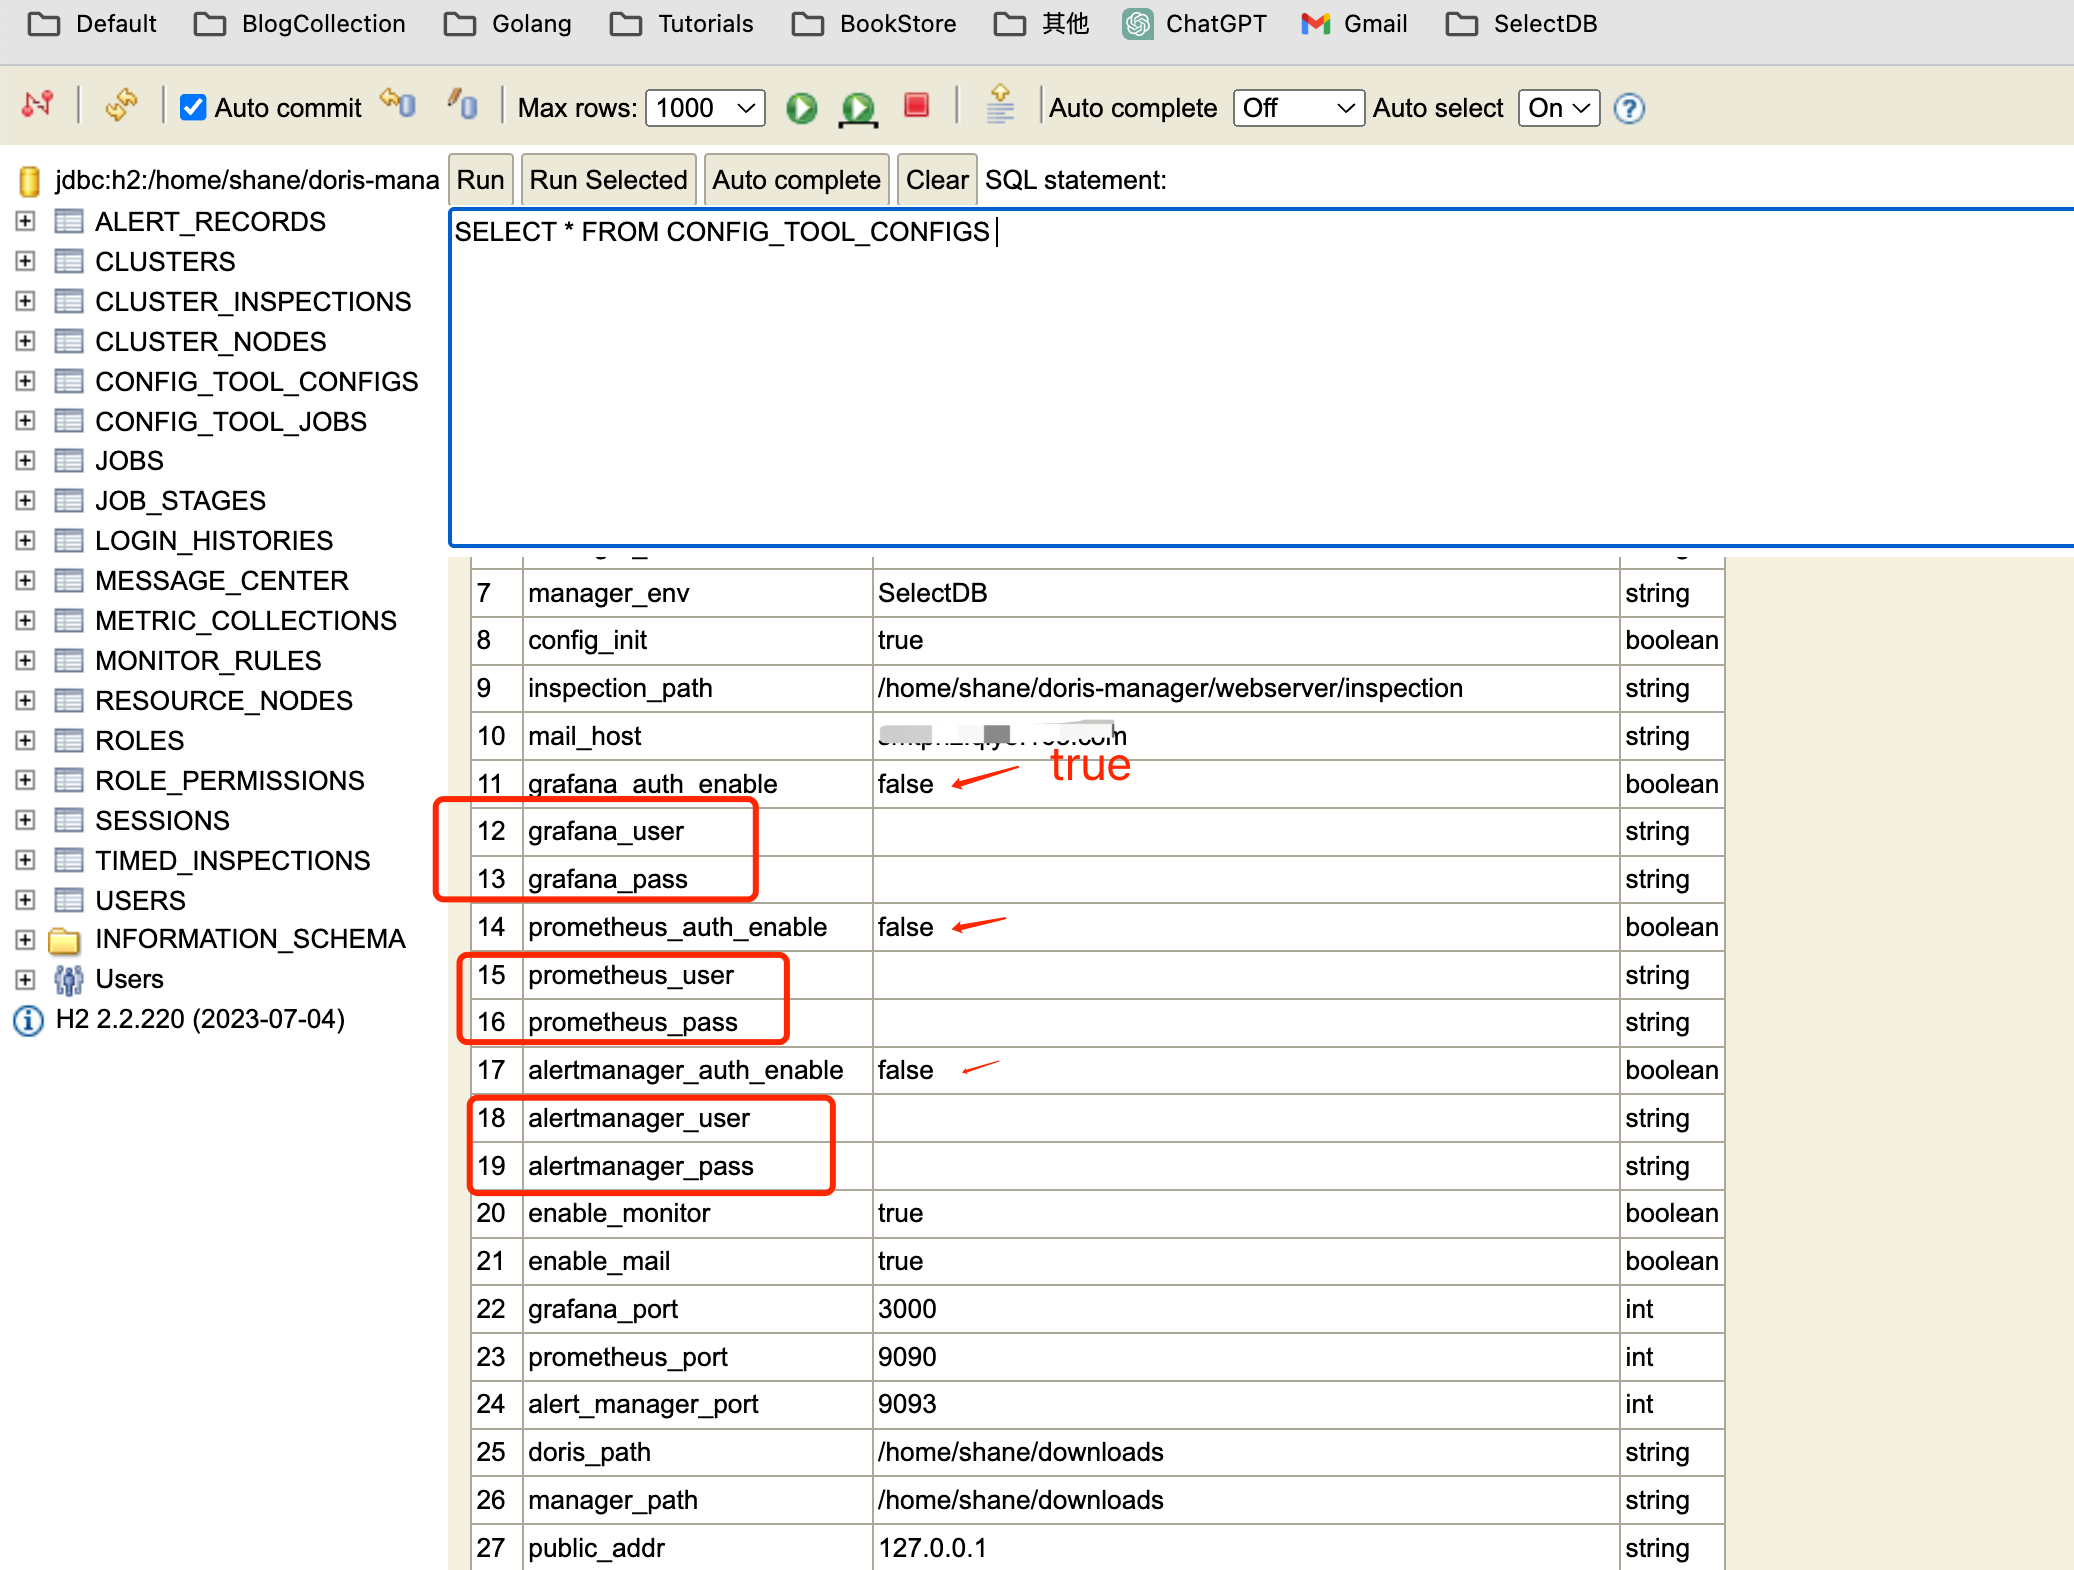Viewport: 2074px width, 1570px height.
Task: Open the SelectDB bookmark folder
Action: 1521,23
